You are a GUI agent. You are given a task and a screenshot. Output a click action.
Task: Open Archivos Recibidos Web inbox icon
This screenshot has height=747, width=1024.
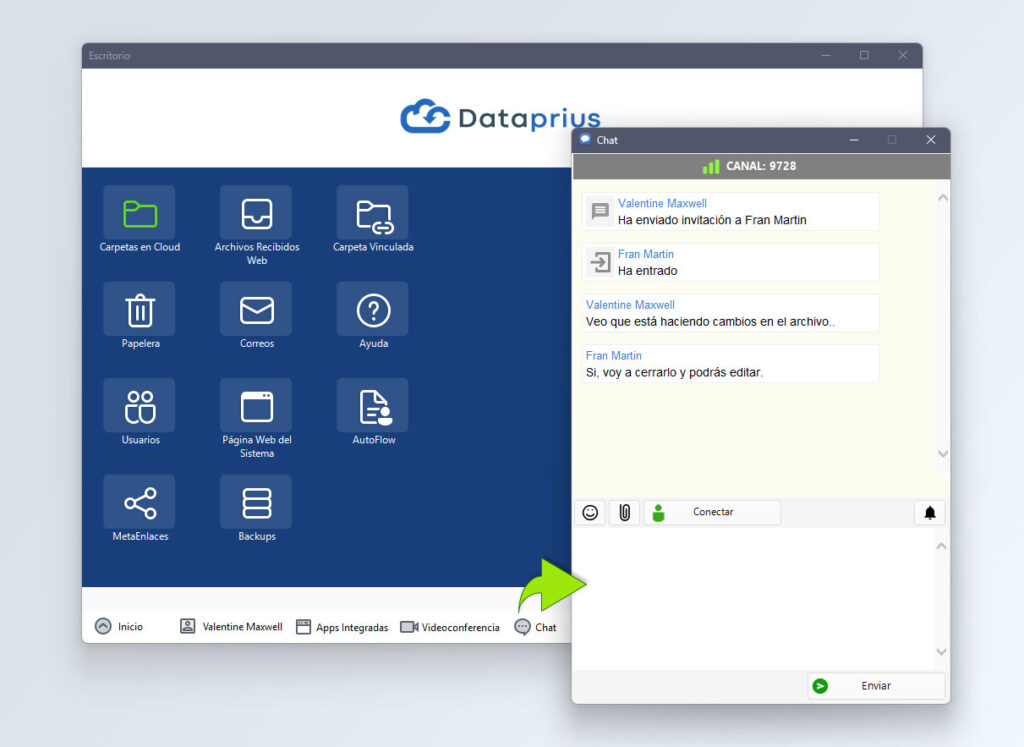pyautogui.click(x=256, y=213)
